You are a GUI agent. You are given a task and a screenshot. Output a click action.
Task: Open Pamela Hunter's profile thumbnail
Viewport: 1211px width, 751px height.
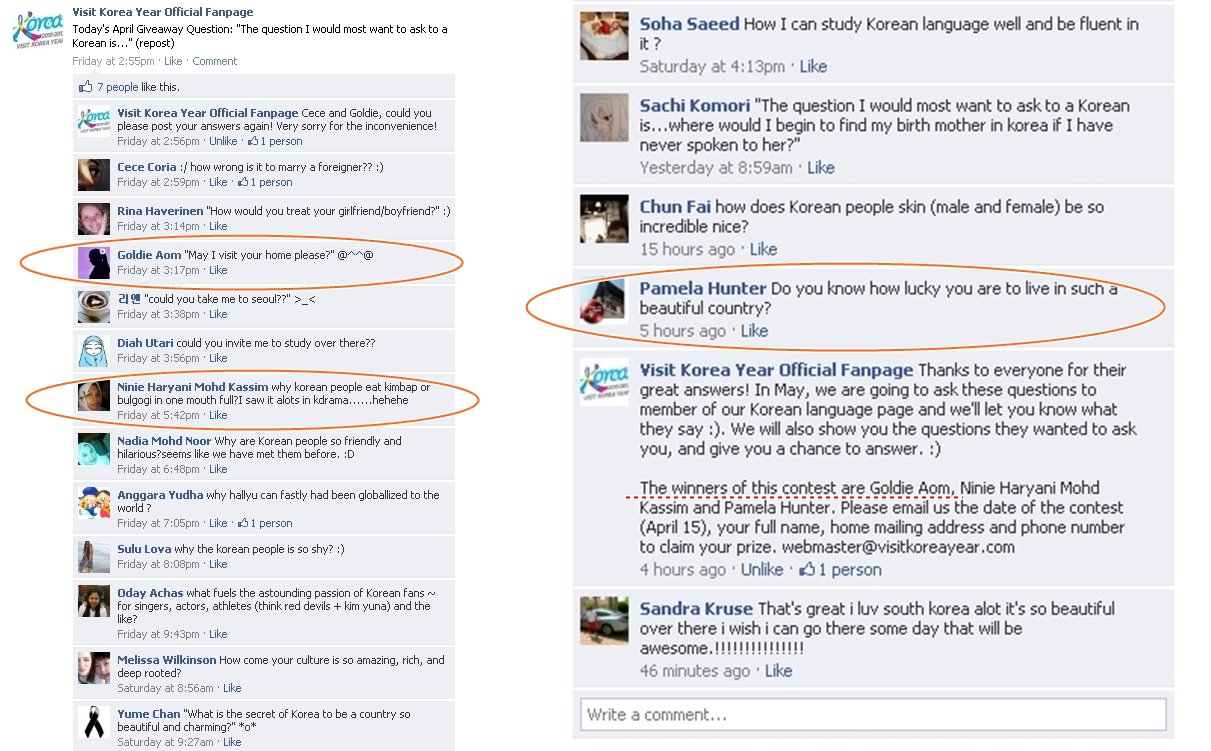click(604, 301)
